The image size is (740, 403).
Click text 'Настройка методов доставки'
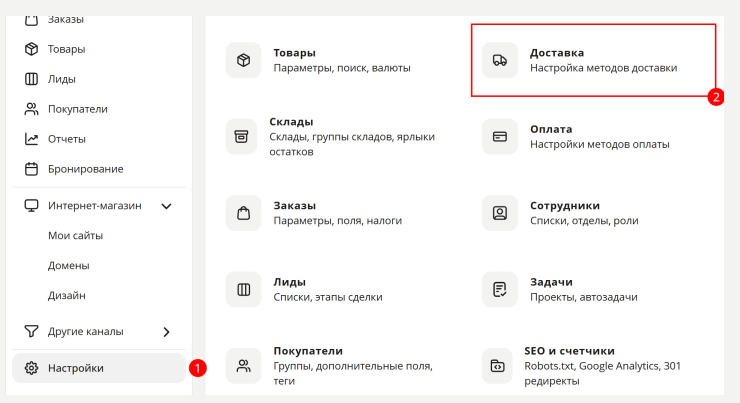tap(603, 68)
